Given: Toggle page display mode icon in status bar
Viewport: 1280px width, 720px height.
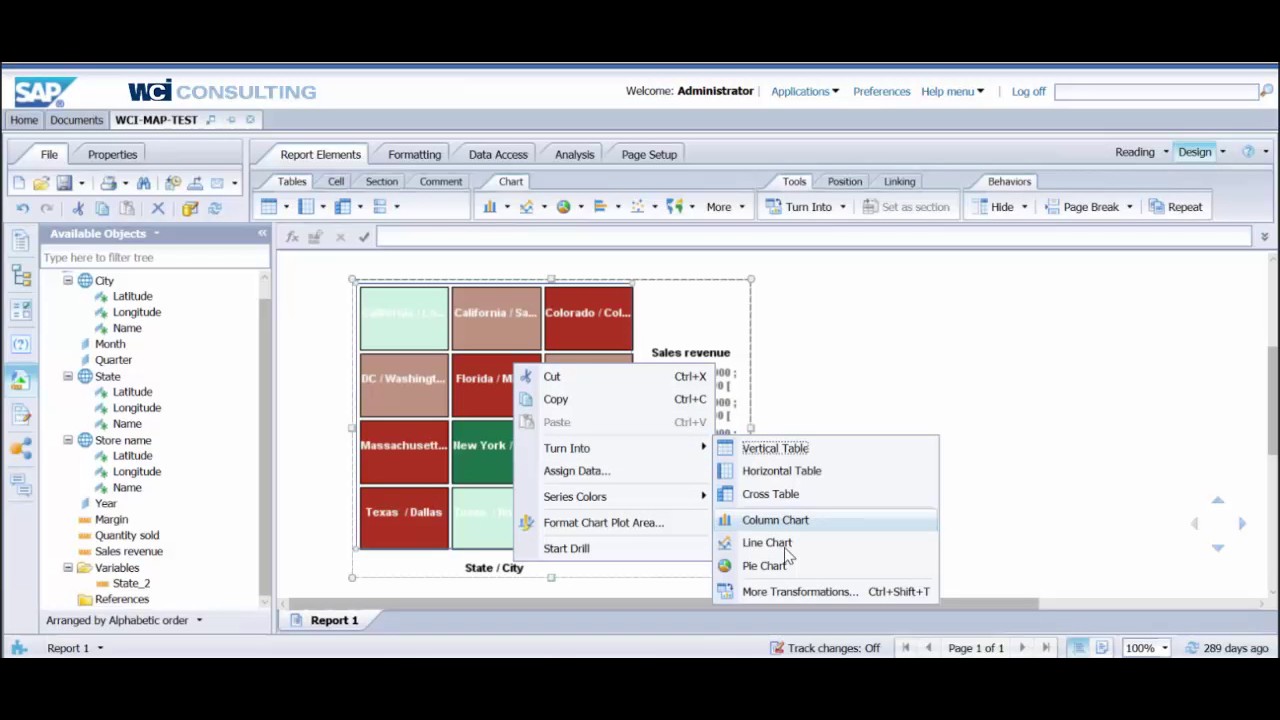Looking at the screenshot, I should [1103, 648].
